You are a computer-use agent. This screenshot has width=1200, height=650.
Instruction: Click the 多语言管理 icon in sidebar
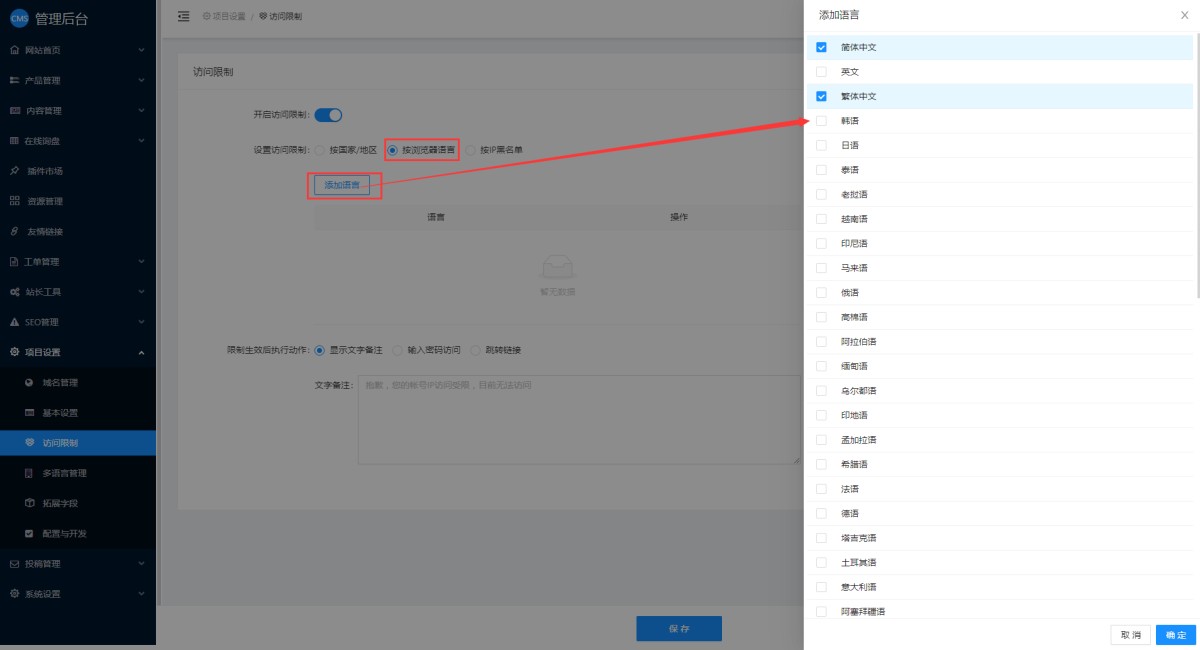pos(29,473)
